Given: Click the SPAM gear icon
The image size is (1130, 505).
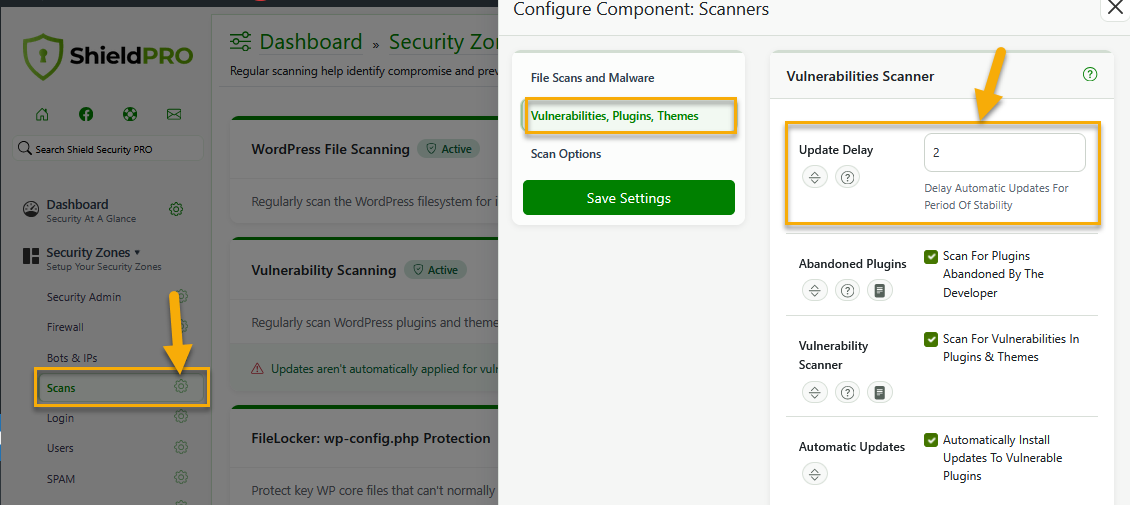Looking at the screenshot, I should point(181,477).
